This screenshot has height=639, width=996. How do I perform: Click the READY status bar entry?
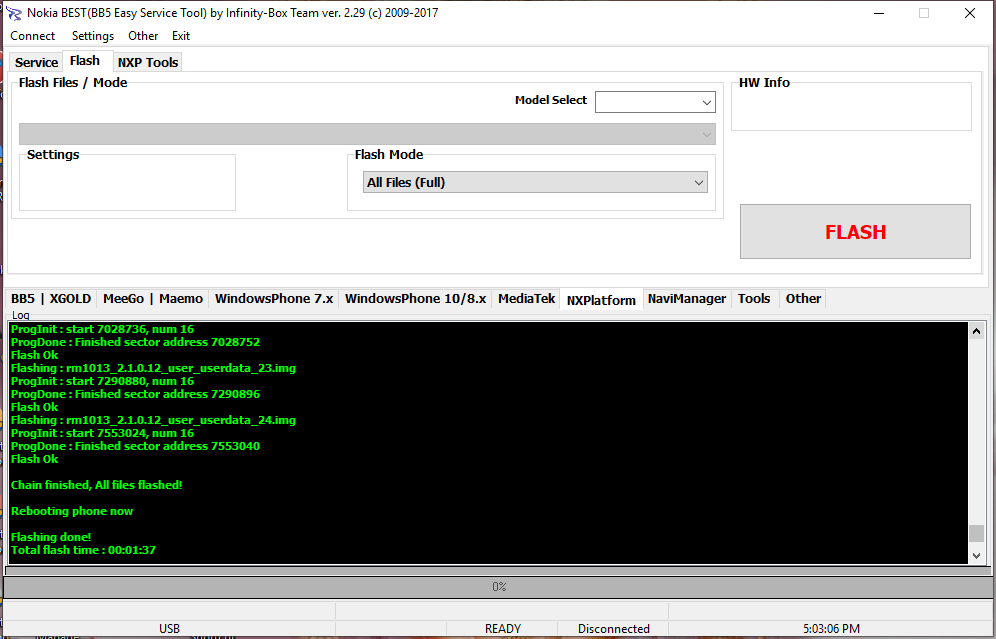pos(502,629)
